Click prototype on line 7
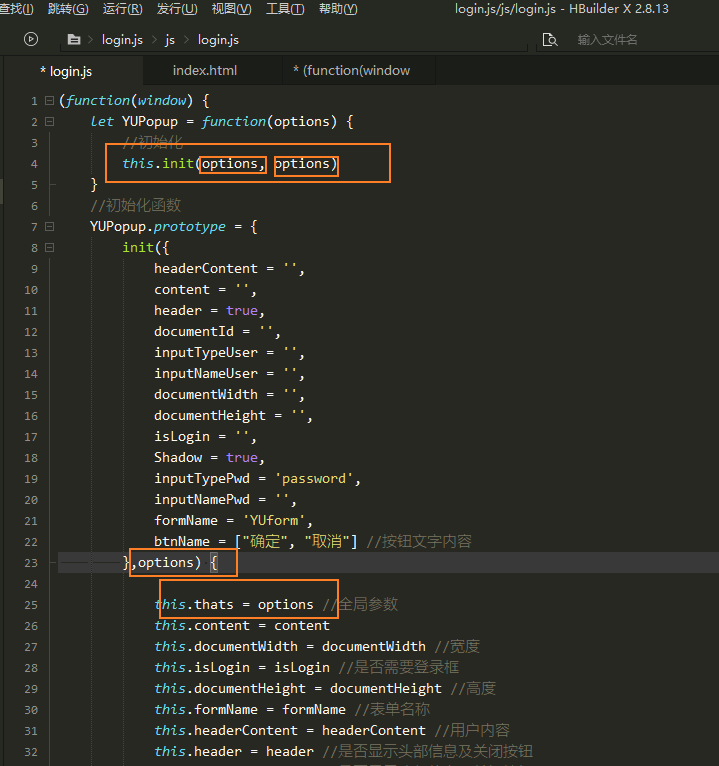This screenshot has height=766, width=719. tap(190, 227)
